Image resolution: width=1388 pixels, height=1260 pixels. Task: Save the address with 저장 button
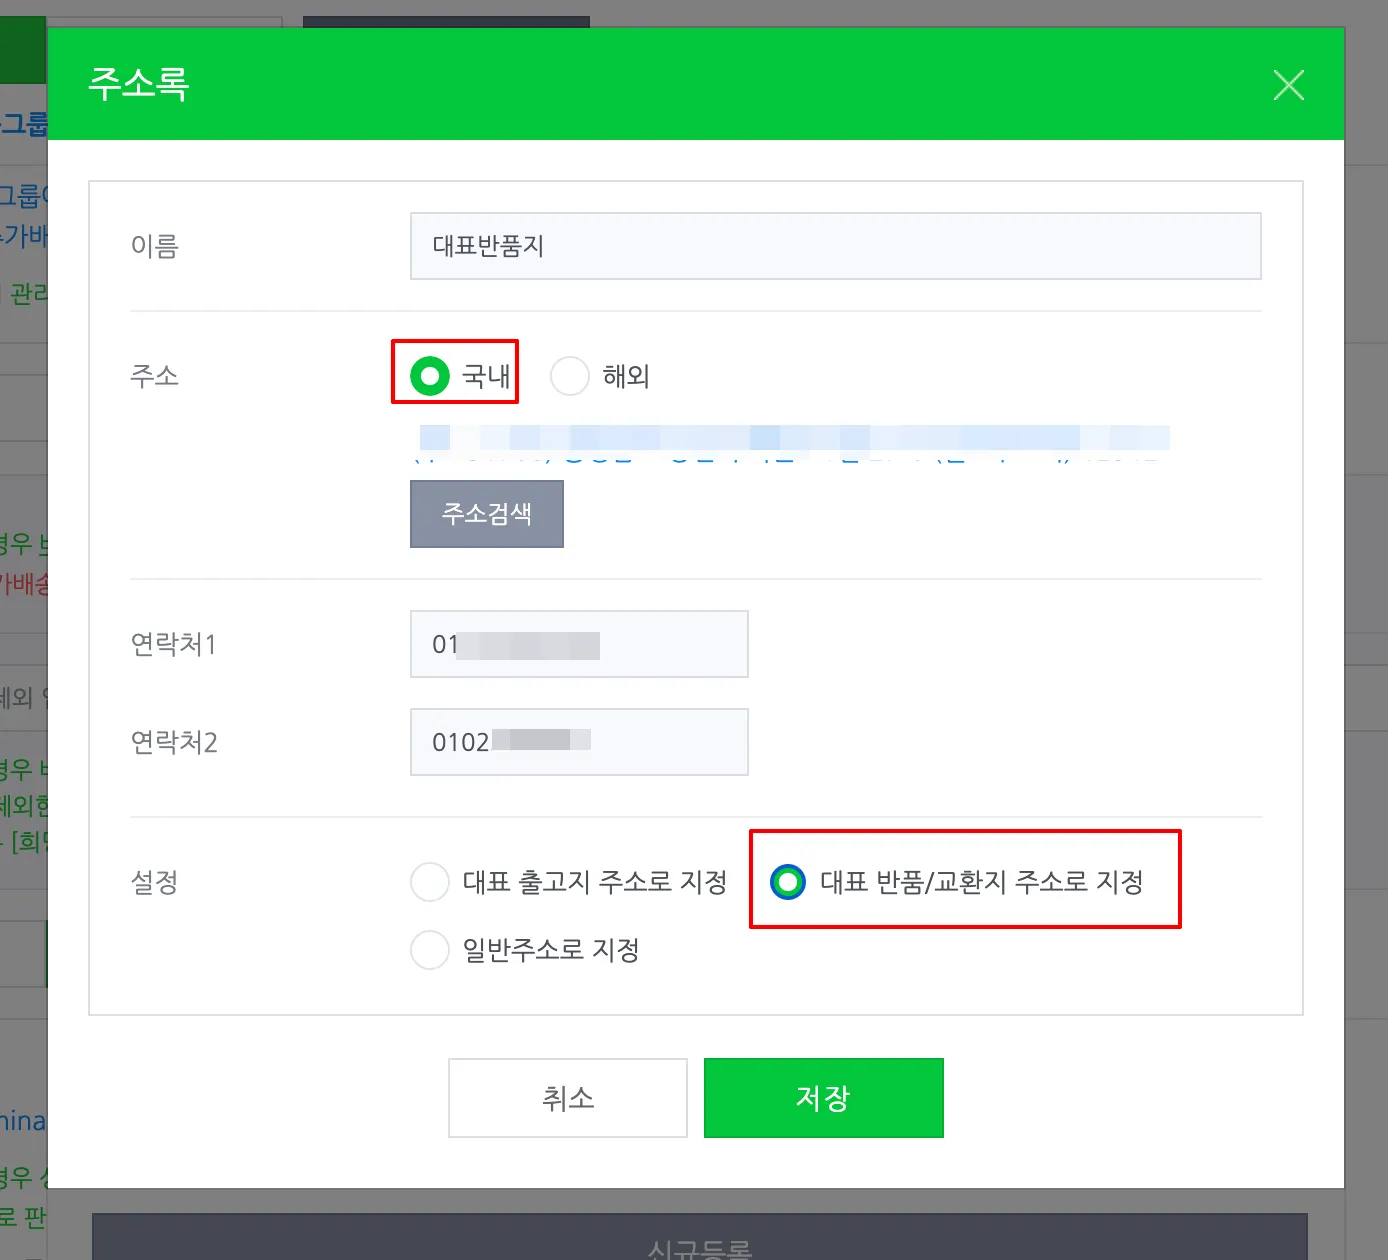[x=823, y=1098]
